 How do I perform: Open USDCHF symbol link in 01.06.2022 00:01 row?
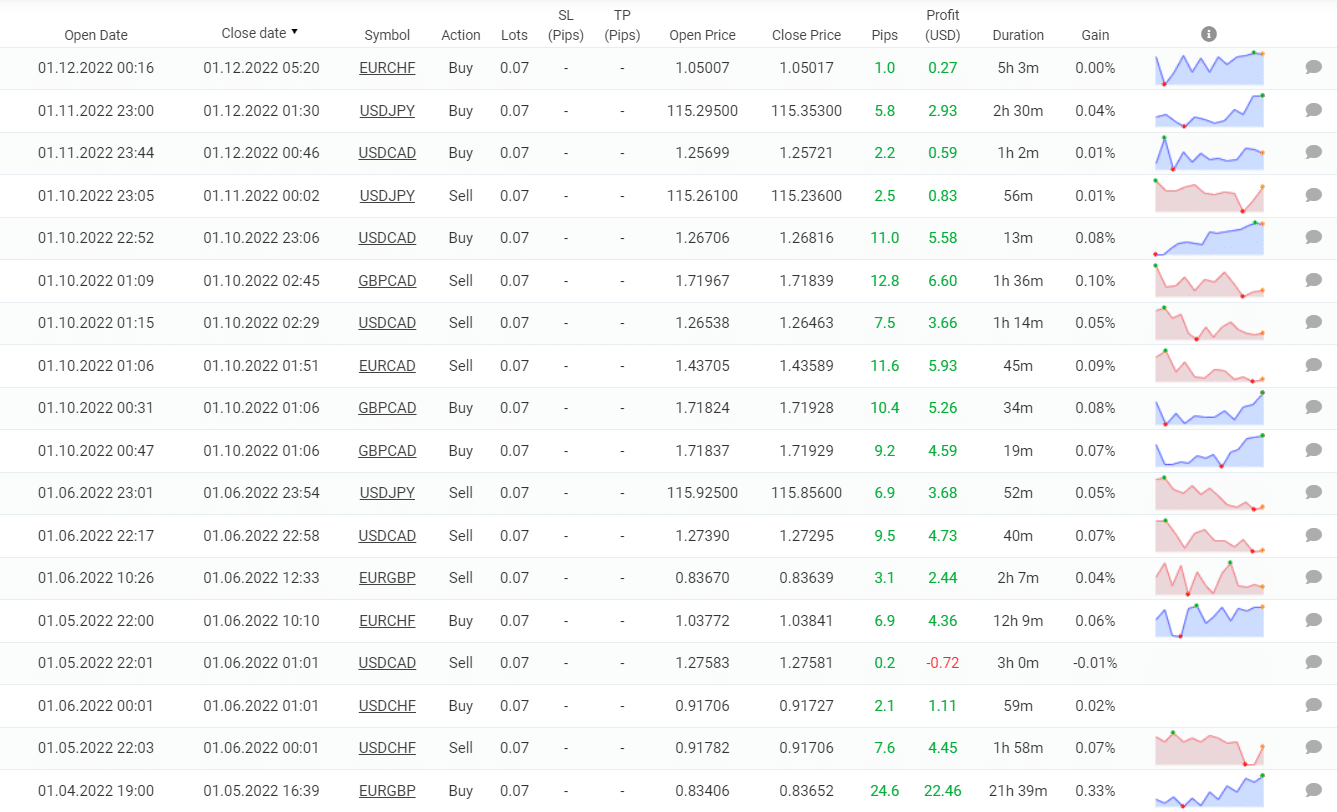387,706
